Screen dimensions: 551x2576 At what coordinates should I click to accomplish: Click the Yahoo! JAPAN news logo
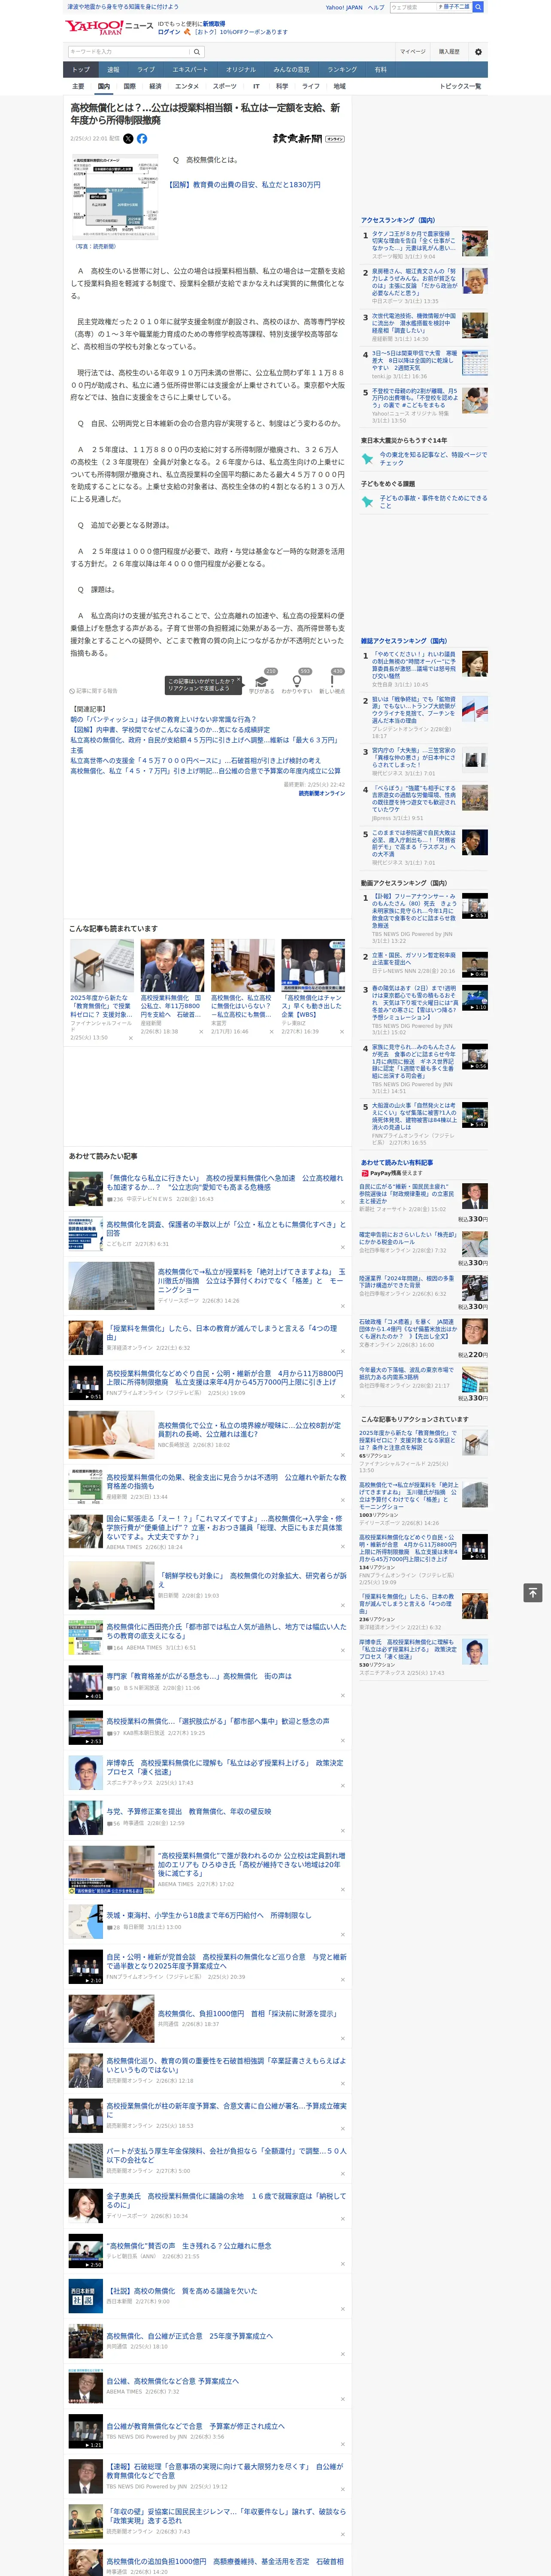109,27
